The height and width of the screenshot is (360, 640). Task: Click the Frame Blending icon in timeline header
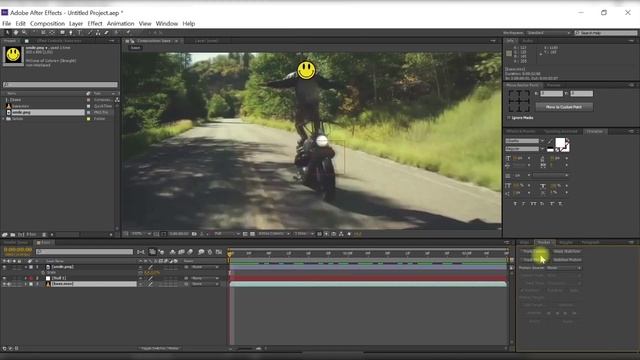[181, 252]
